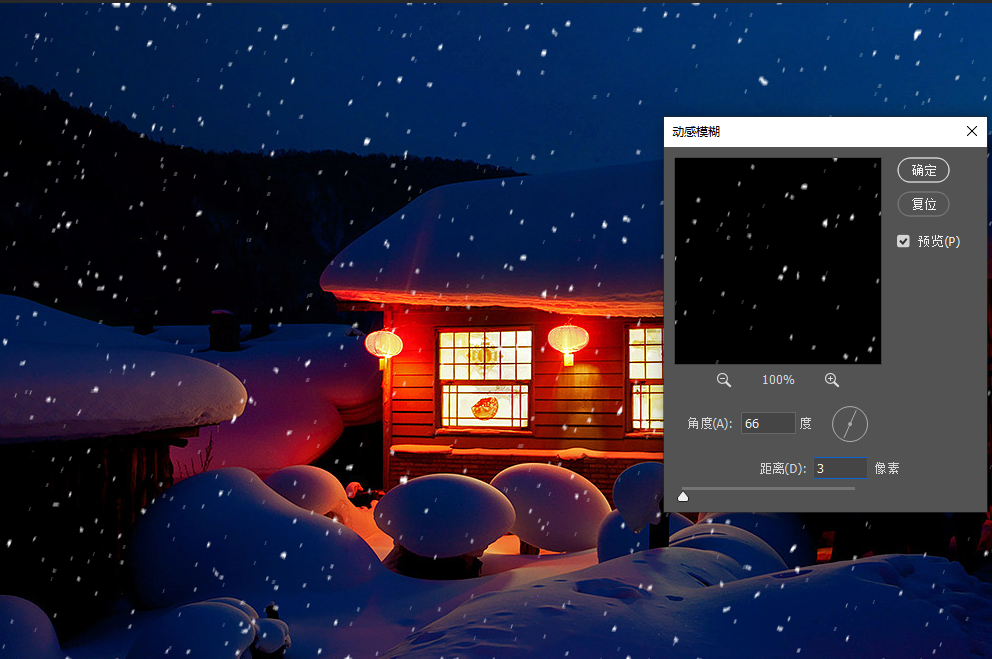This screenshot has width=992, height=659.
Task: Click the distance slider handle
Action: (683, 496)
